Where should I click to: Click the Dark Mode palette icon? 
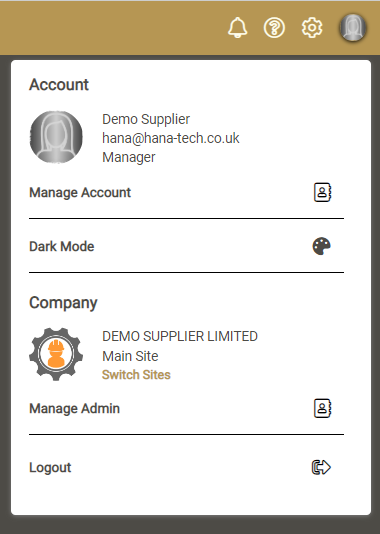[x=321, y=246]
